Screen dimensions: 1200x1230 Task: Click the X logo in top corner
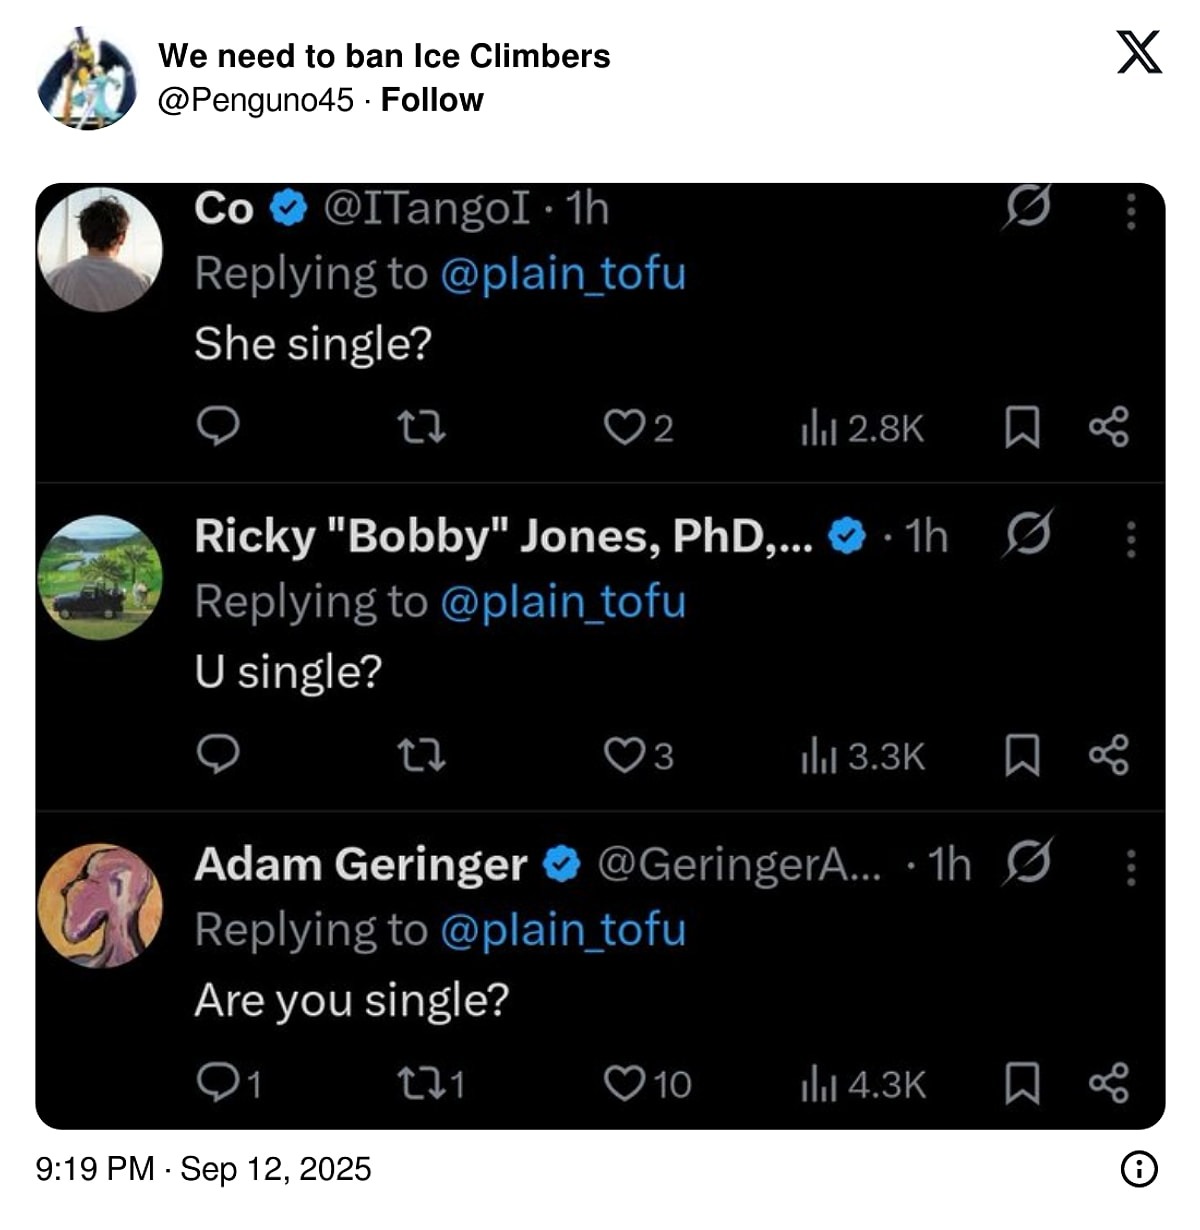click(x=1139, y=53)
